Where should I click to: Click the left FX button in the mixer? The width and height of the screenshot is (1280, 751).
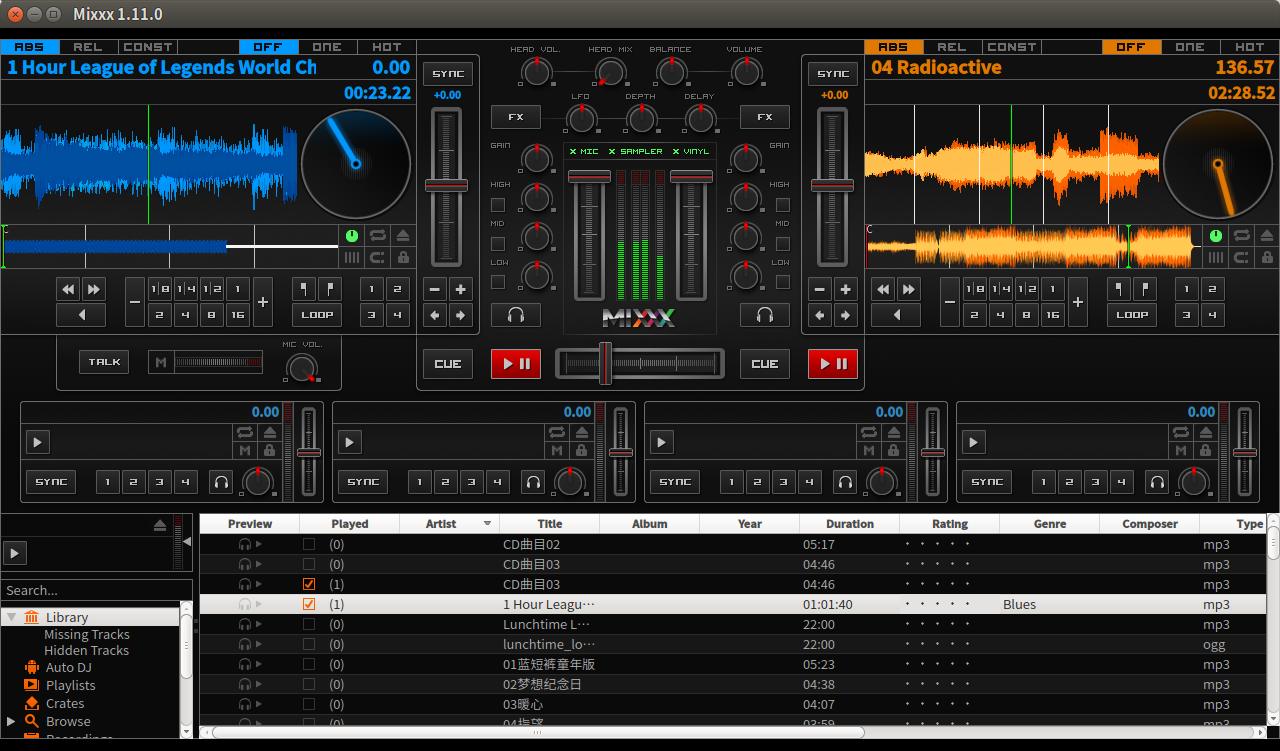tap(516, 117)
